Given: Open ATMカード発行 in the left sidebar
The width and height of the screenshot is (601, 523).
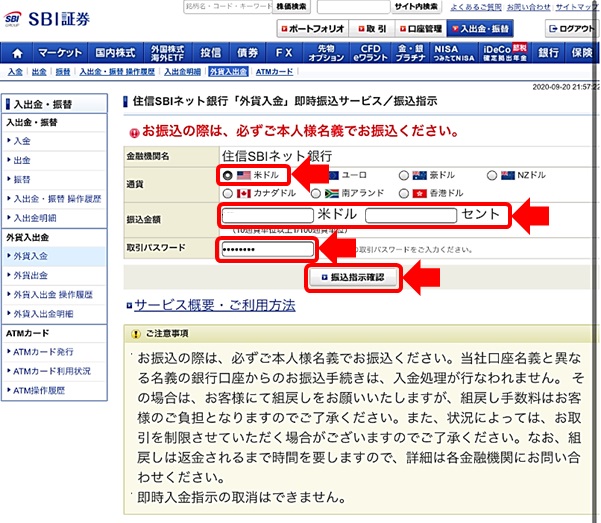Looking at the screenshot, I should [x=43, y=352].
